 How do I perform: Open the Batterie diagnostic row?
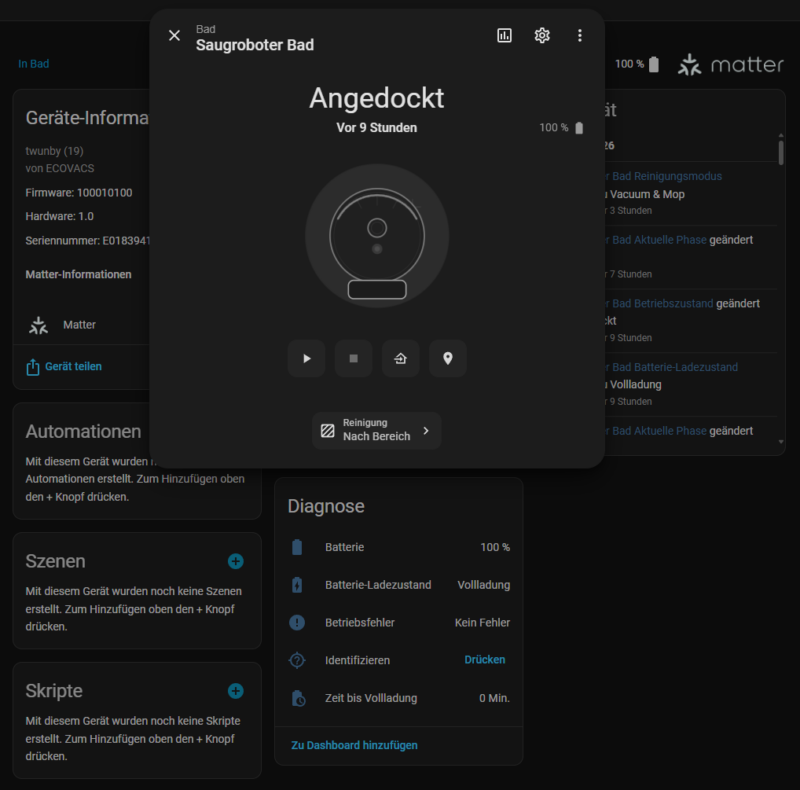pos(399,547)
